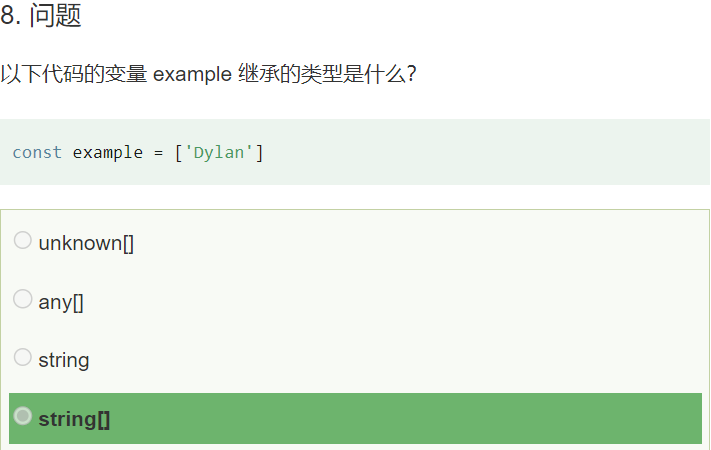Click the plain string answer label text

tap(64, 361)
